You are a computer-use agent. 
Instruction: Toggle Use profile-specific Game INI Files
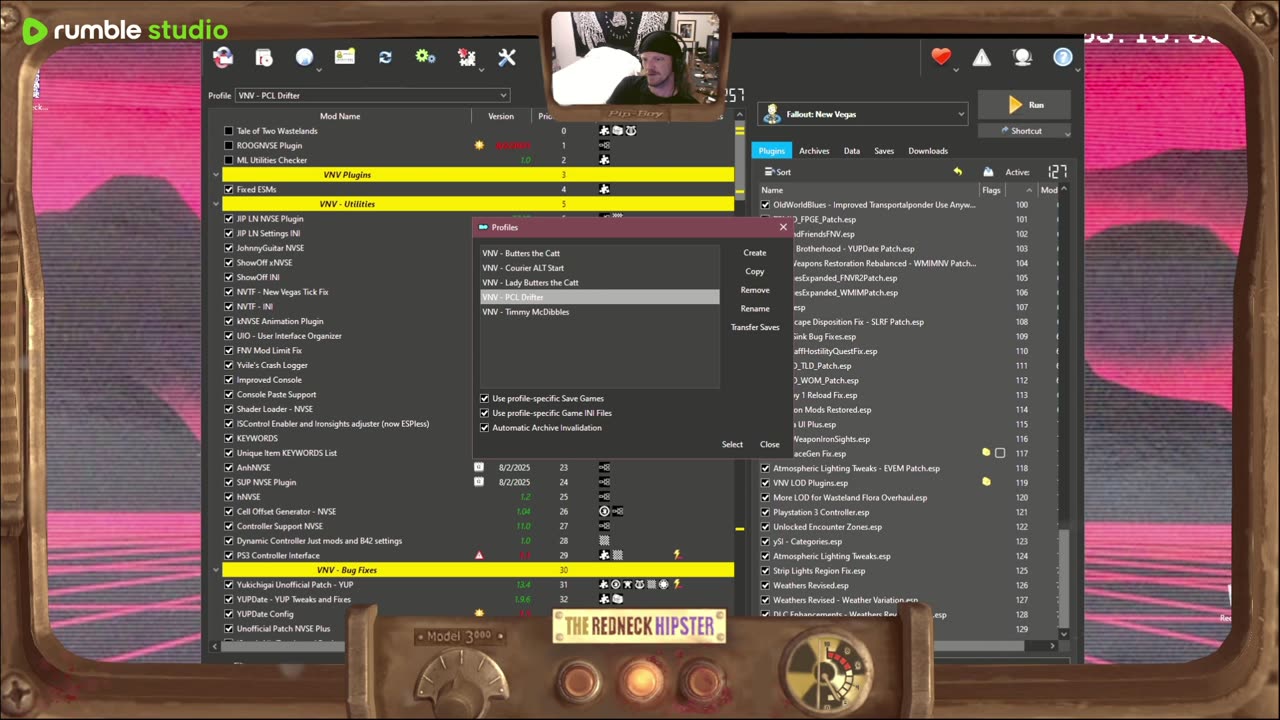pyautogui.click(x=485, y=413)
